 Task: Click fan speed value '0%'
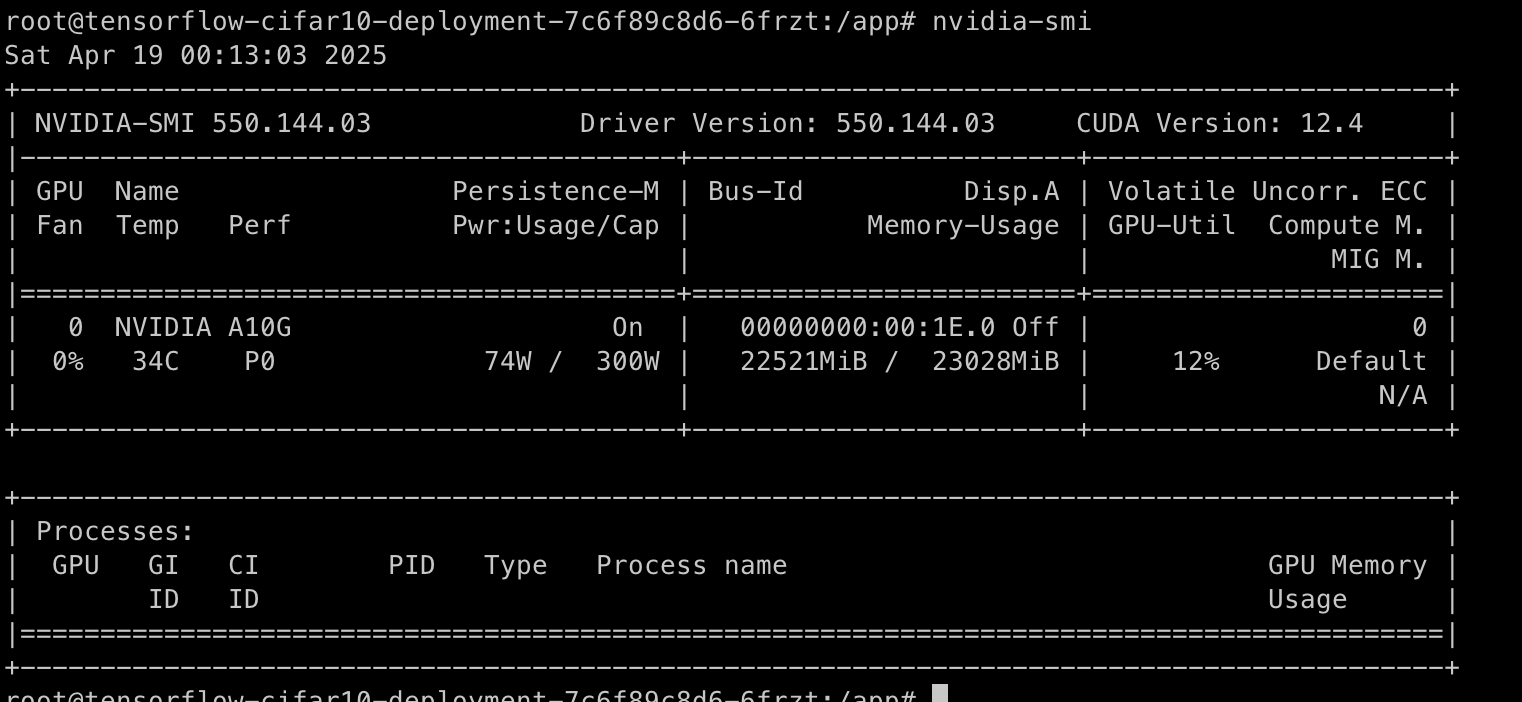click(68, 361)
